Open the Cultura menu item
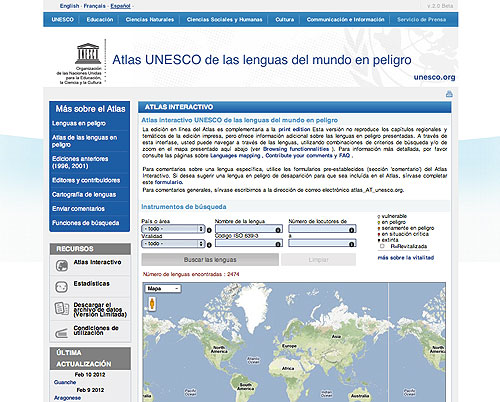 285,20
